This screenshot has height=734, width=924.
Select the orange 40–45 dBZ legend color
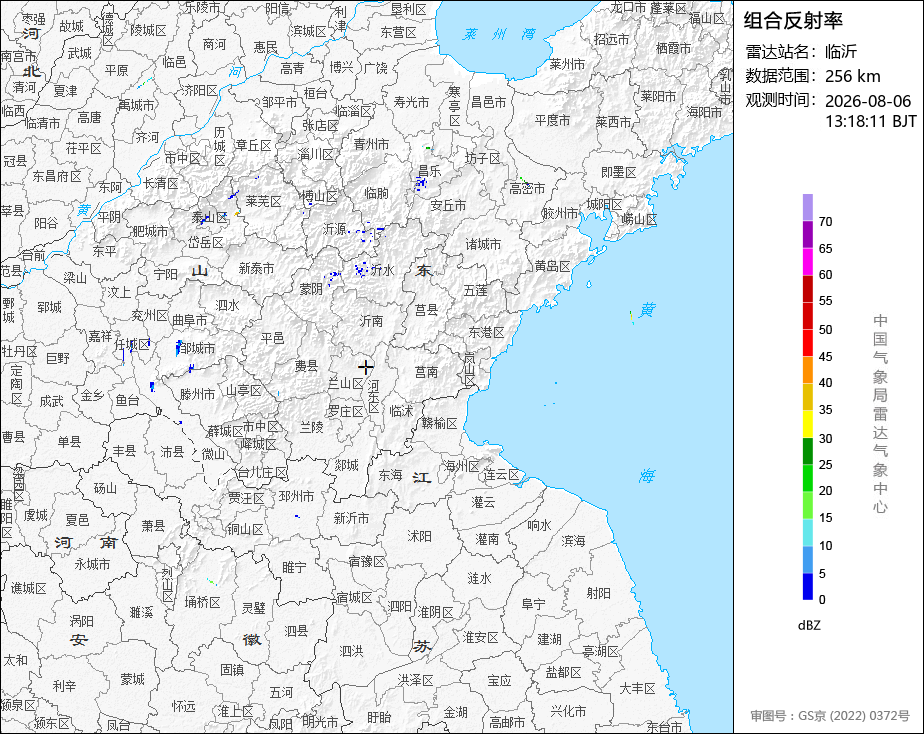coord(807,370)
